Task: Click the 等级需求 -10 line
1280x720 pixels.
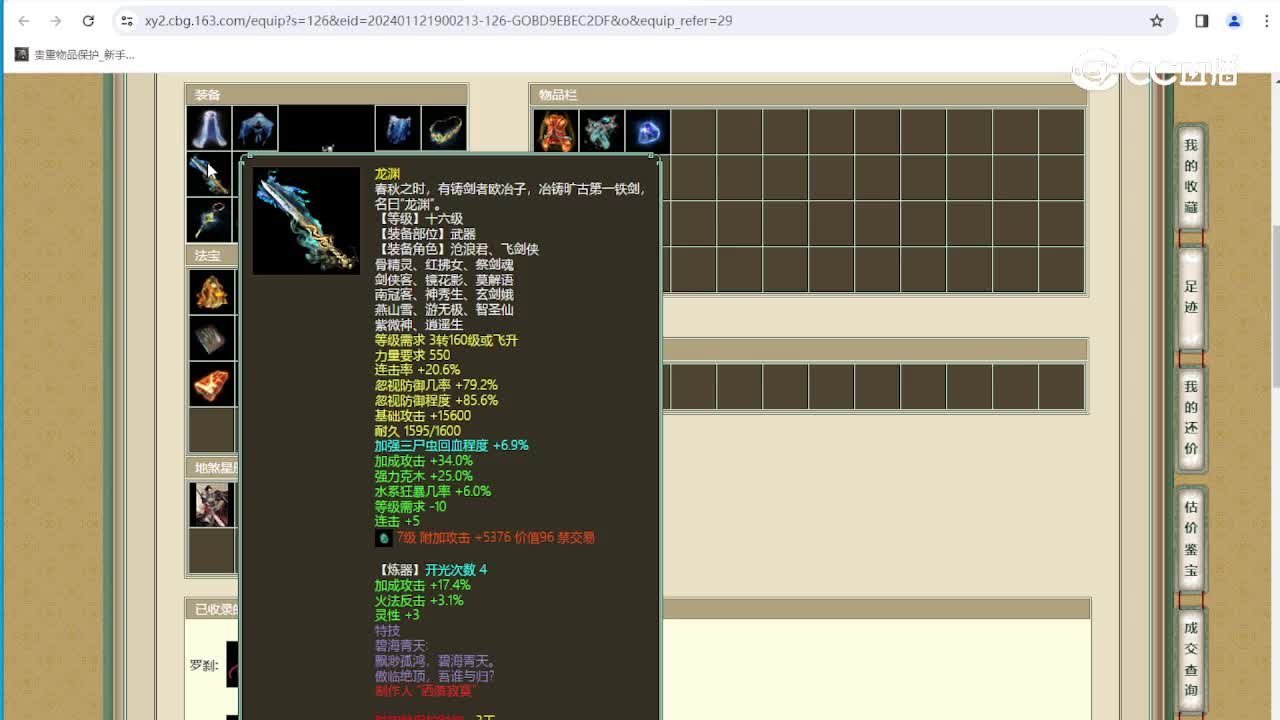Action: click(410, 507)
